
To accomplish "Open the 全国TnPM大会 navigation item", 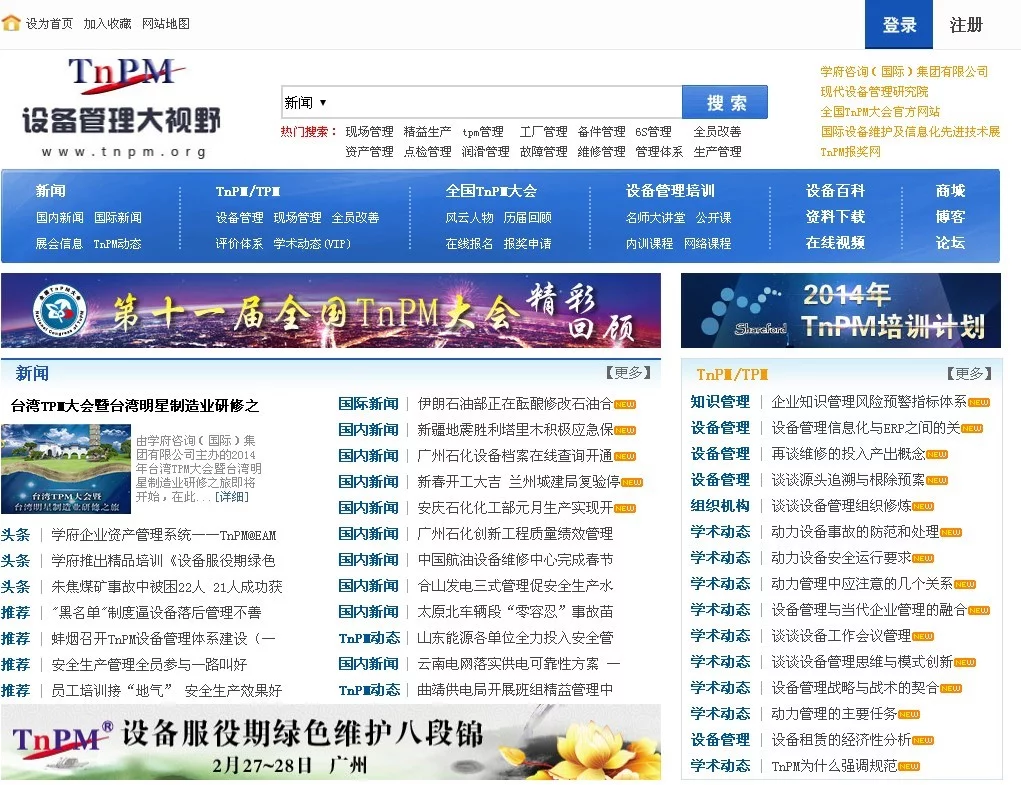I will tap(492, 191).
